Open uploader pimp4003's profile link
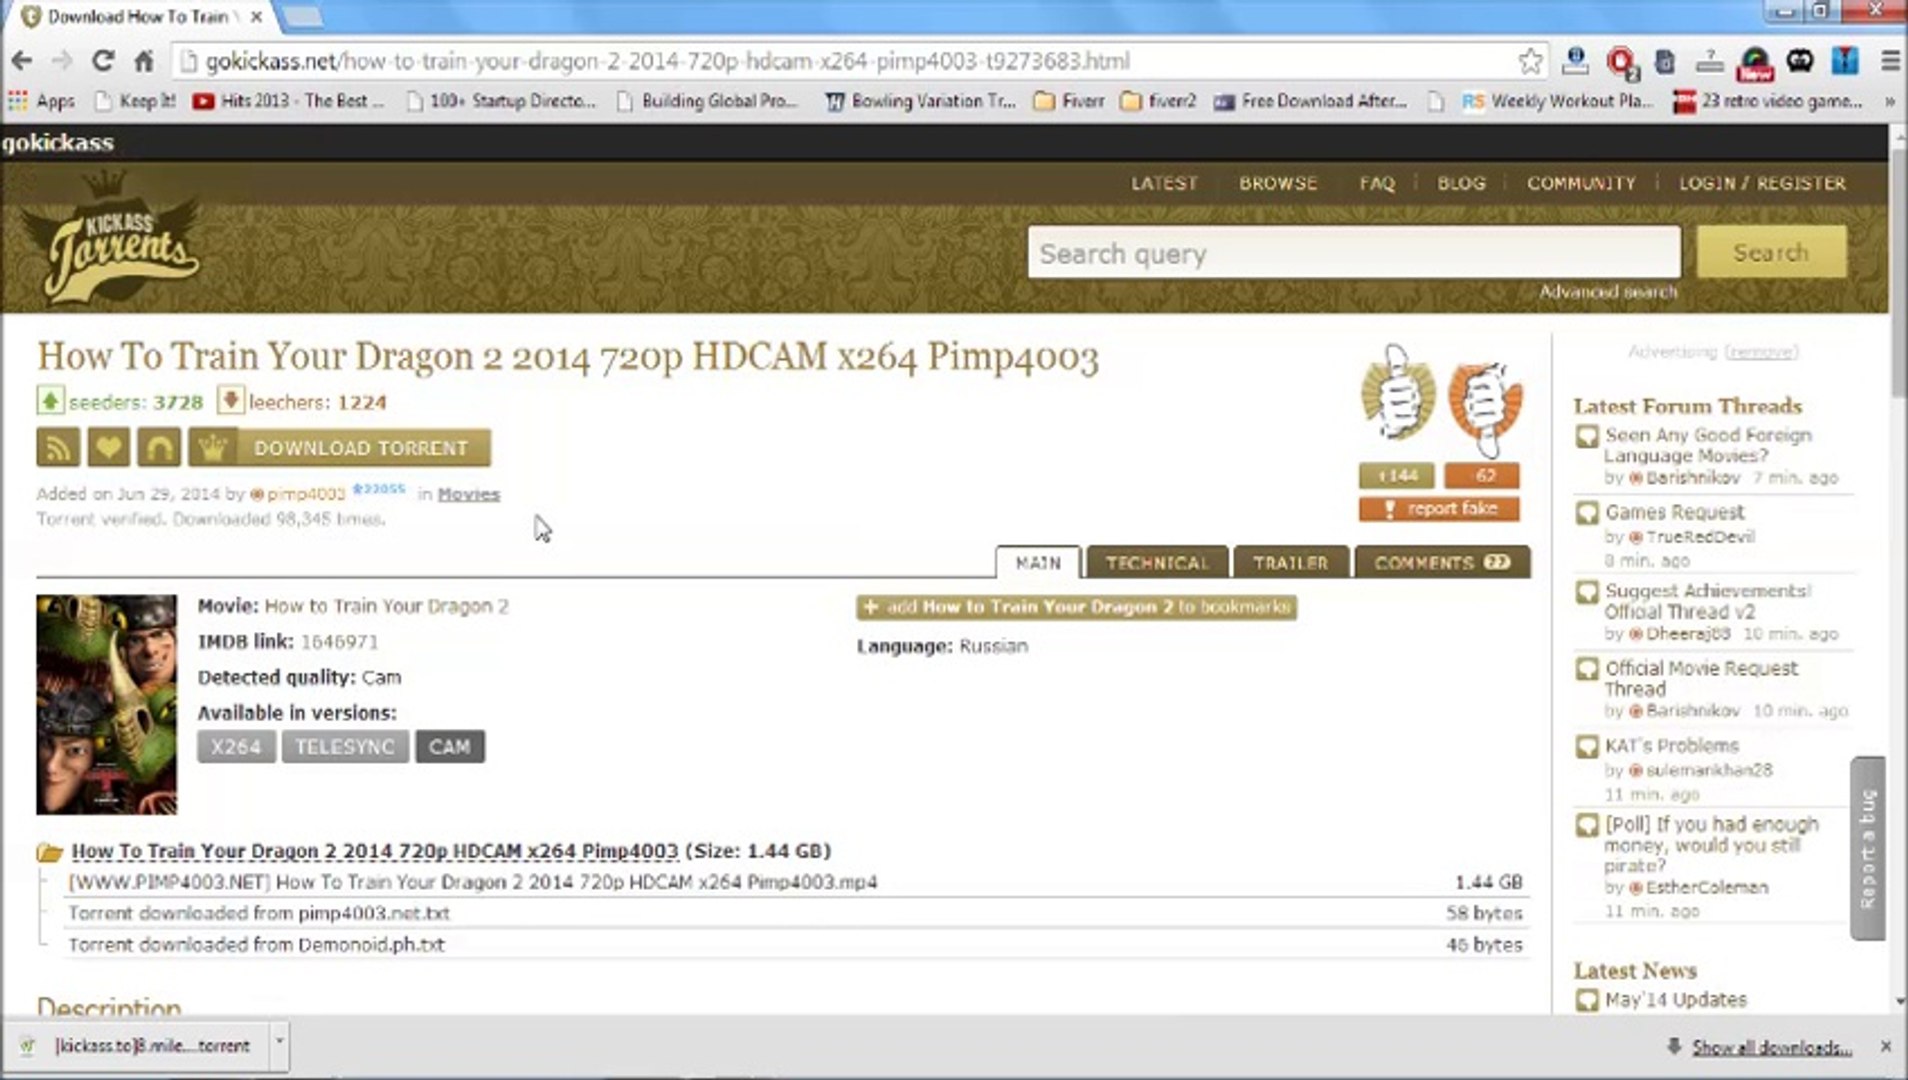This screenshot has height=1080, width=1908. pyautogui.click(x=306, y=494)
